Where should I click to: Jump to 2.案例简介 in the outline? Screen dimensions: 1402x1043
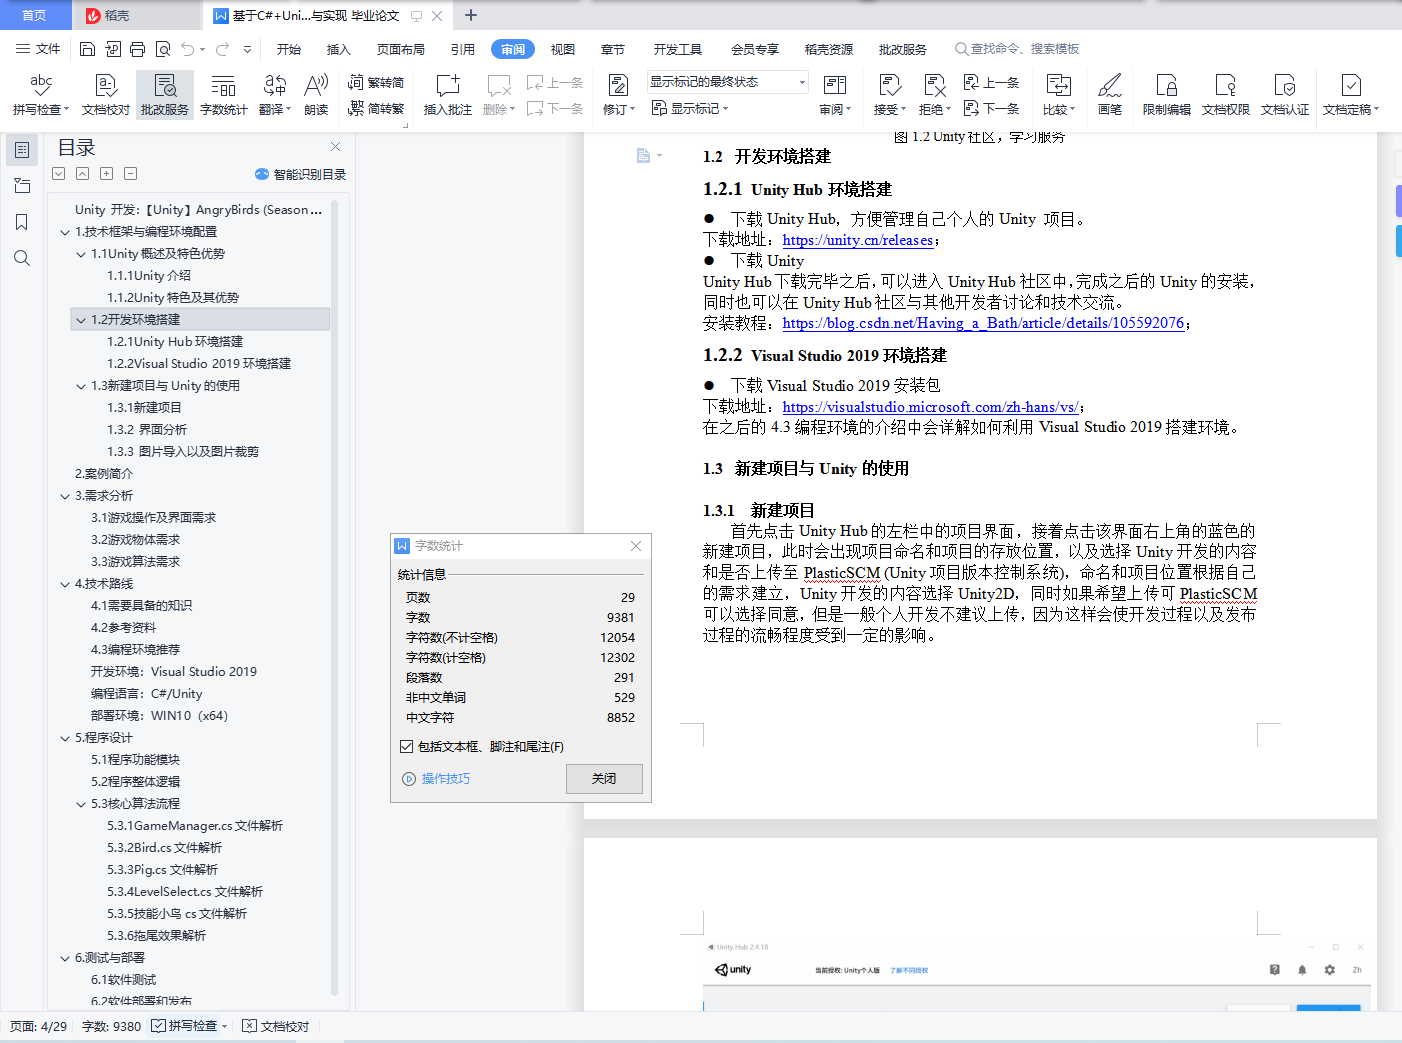click(x=104, y=474)
